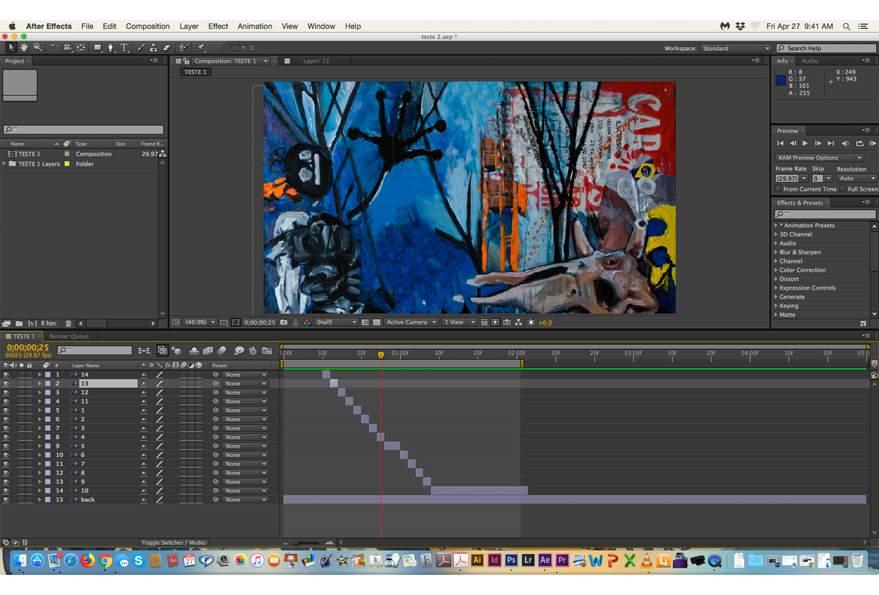Toggle hide shy layers switch in timeline
The image size is (879, 595).
(193, 350)
